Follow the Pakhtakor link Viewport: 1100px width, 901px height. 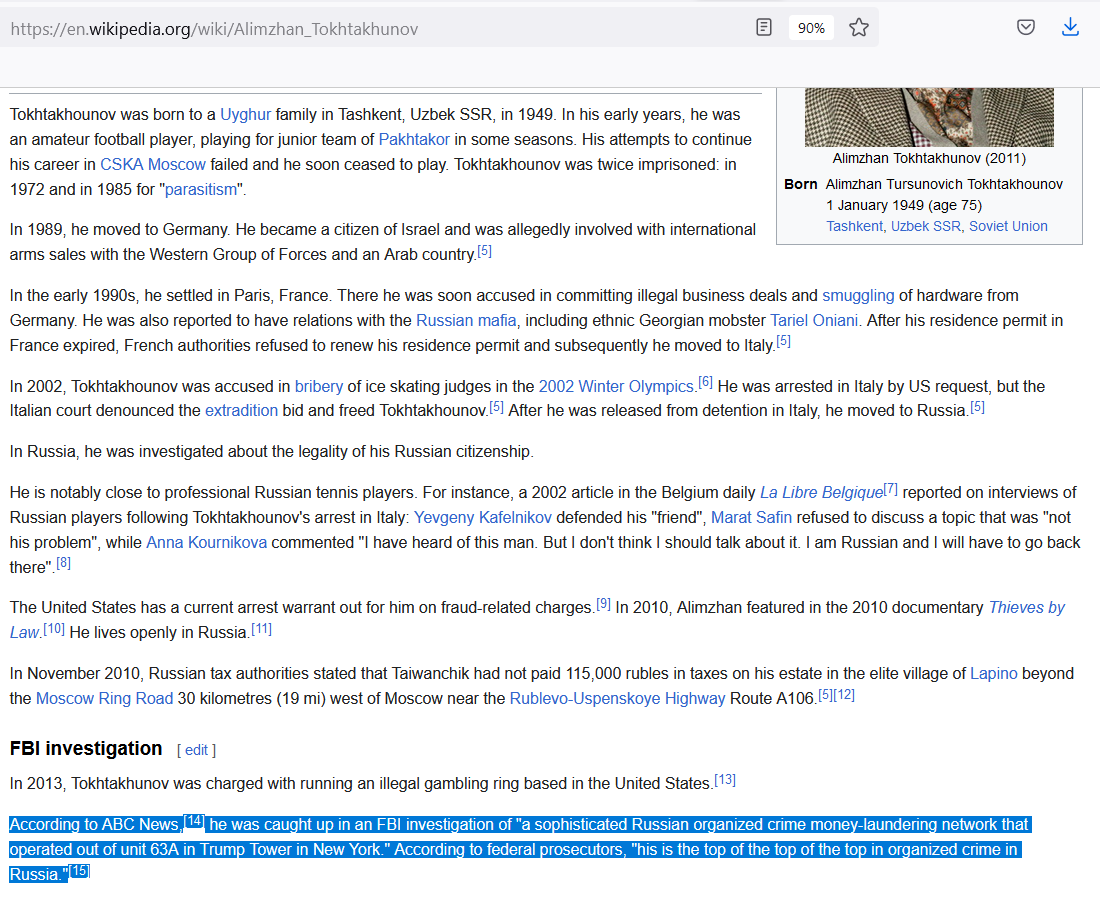(x=414, y=140)
